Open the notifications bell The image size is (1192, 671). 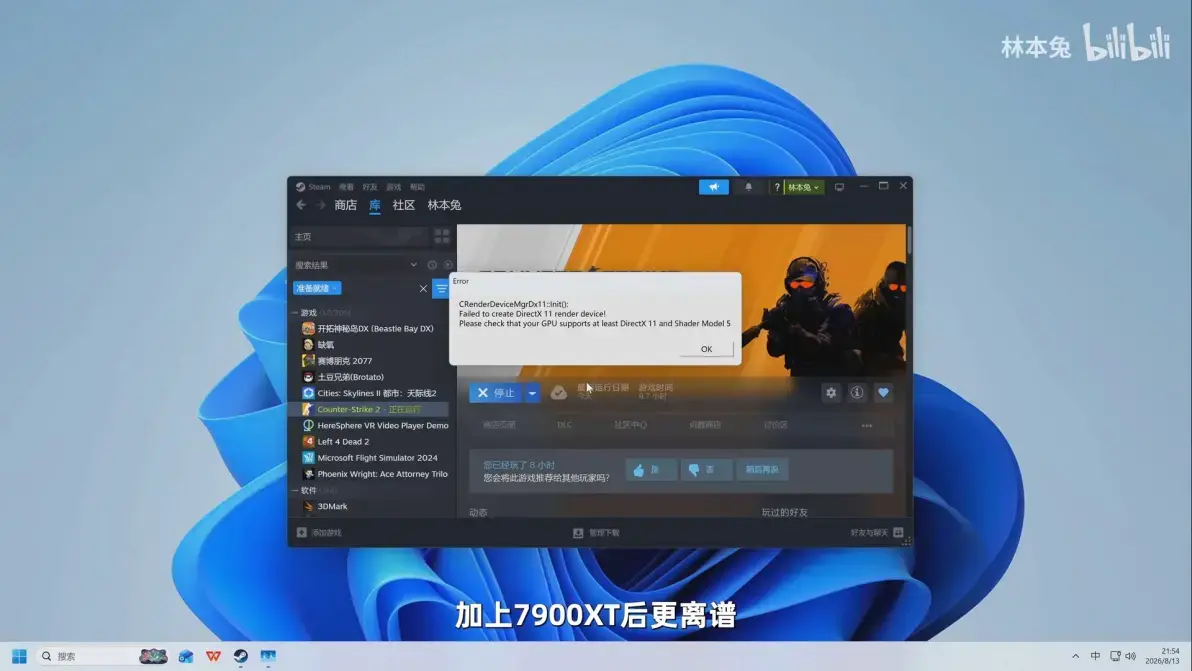click(x=748, y=187)
